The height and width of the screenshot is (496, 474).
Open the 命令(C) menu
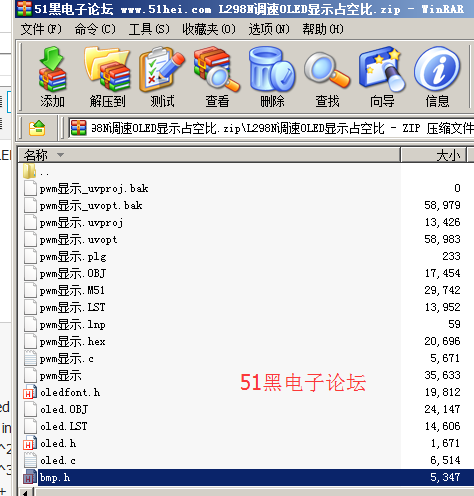pyautogui.click(x=95, y=29)
